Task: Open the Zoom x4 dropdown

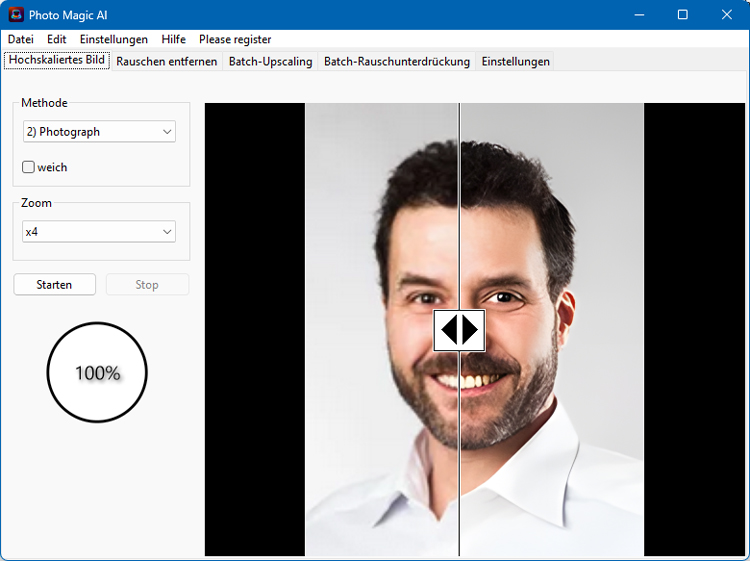Action: pos(99,232)
